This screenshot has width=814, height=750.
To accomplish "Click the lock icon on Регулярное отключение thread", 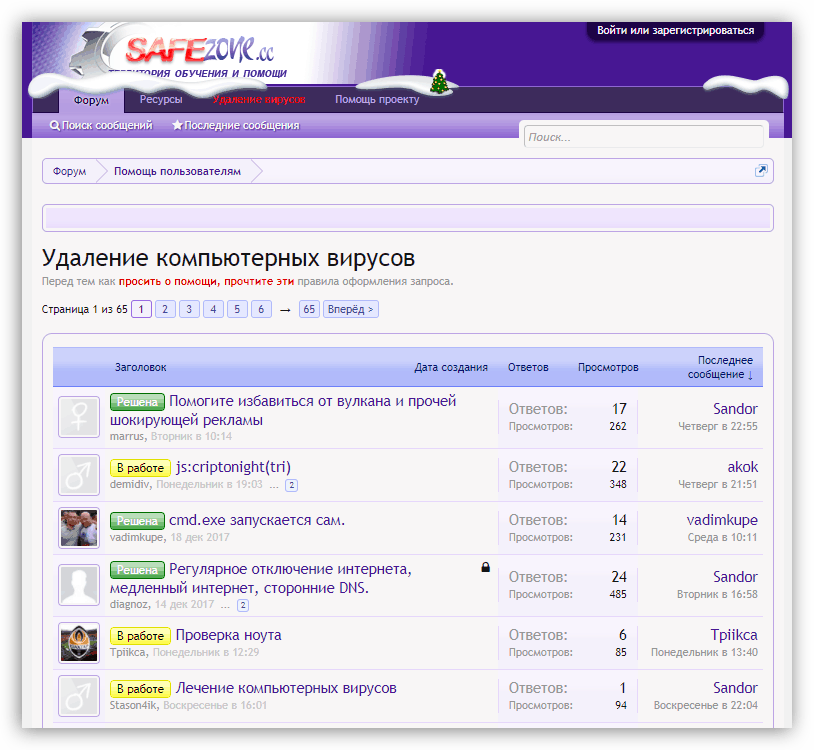I will [x=485, y=567].
